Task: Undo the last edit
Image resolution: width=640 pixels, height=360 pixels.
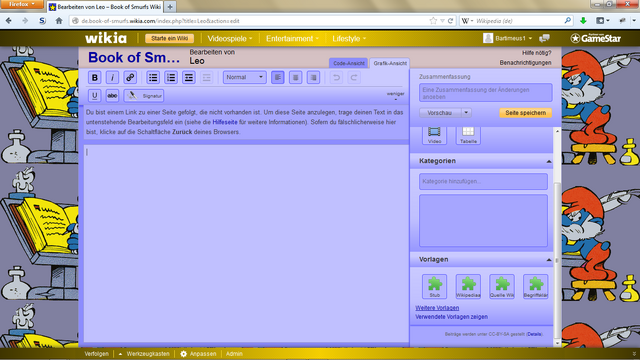Action: [x=336, y=77]
